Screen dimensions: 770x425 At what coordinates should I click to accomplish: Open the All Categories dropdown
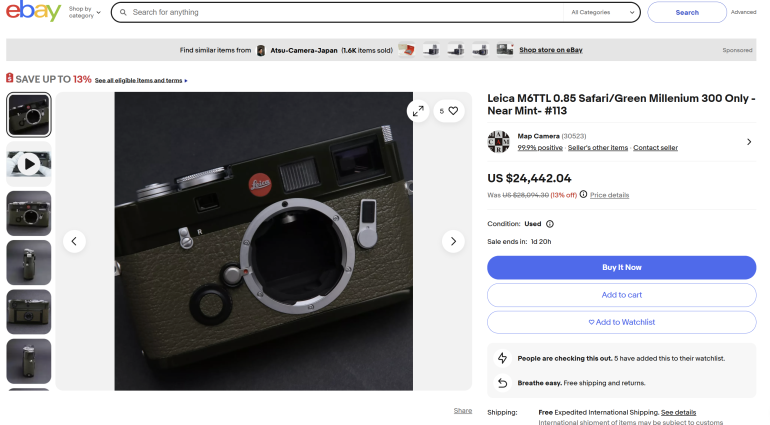603,12
